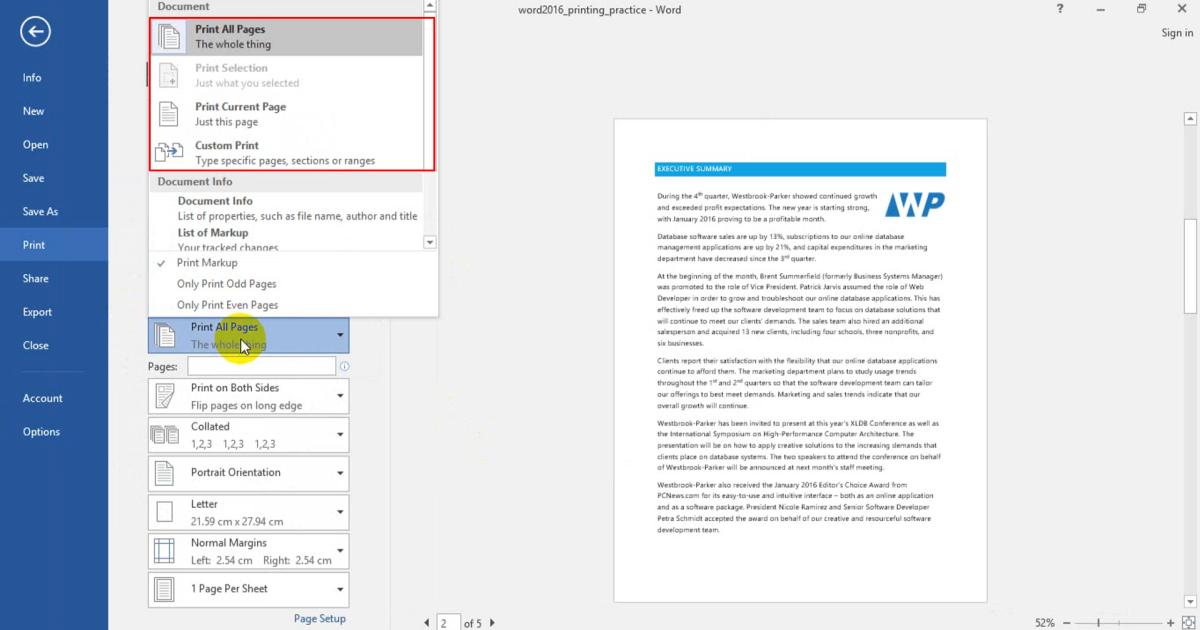Select Export in the Backstage sidebar
This screenshot has width=1200, height=630.
(x=54, y=311)
